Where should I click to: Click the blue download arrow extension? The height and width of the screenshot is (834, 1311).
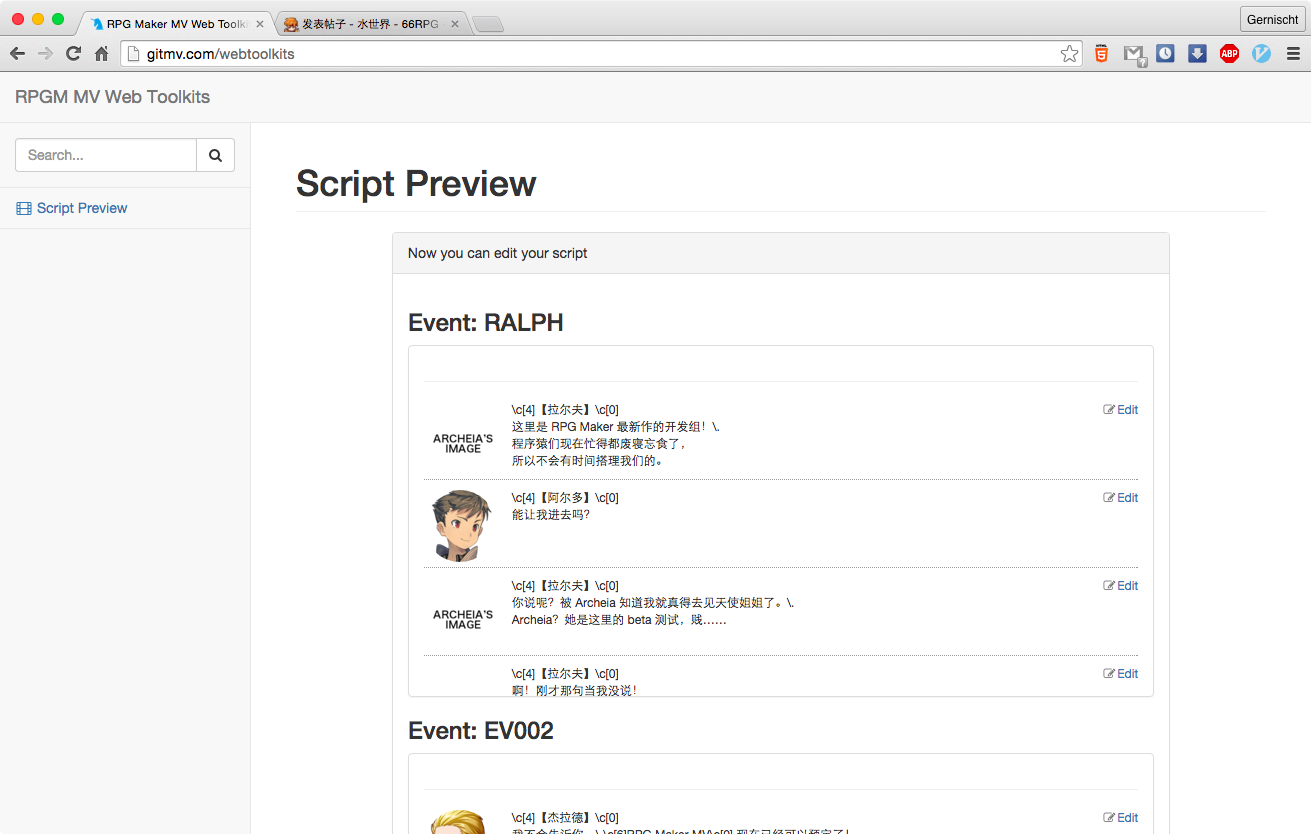tap(1197, 54)
